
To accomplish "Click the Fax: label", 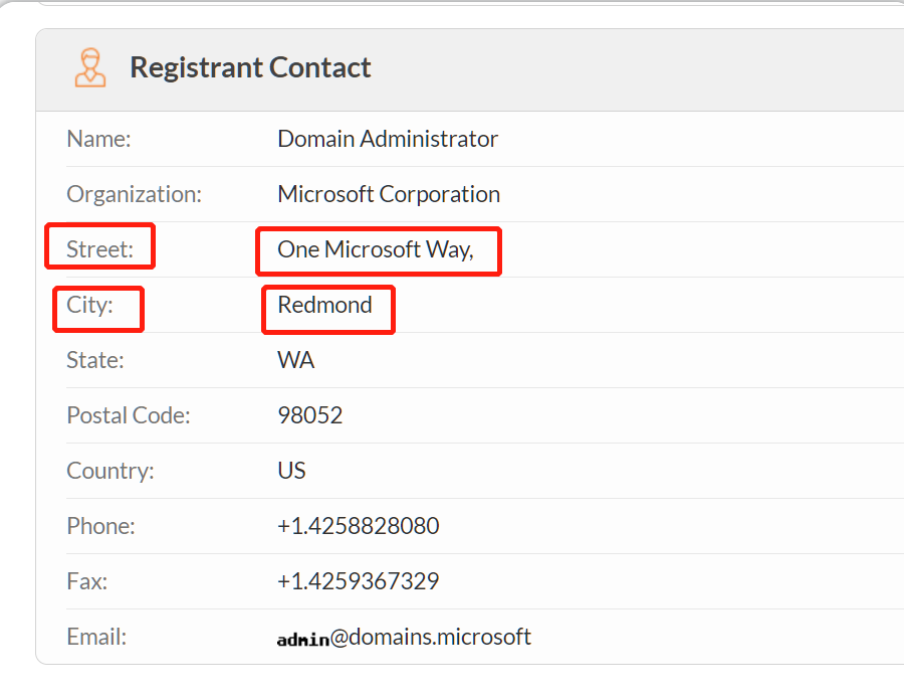I will tap(87, 582).
